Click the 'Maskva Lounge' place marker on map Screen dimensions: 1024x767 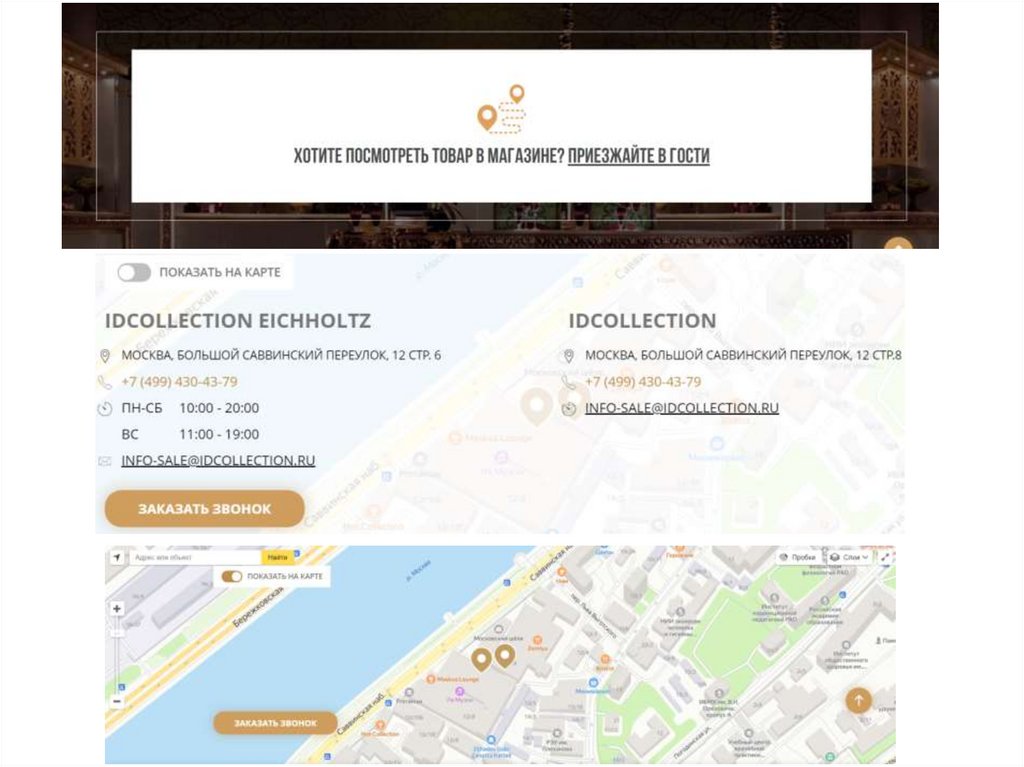(453, 679)
